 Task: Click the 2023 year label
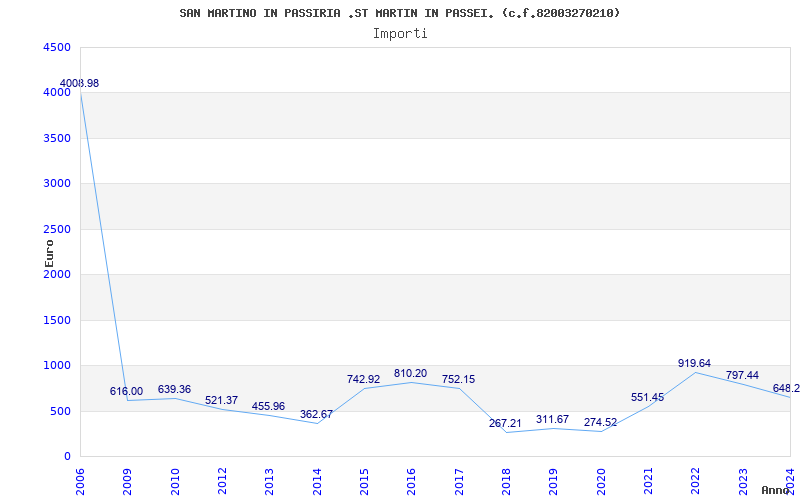tap(743, 481)
